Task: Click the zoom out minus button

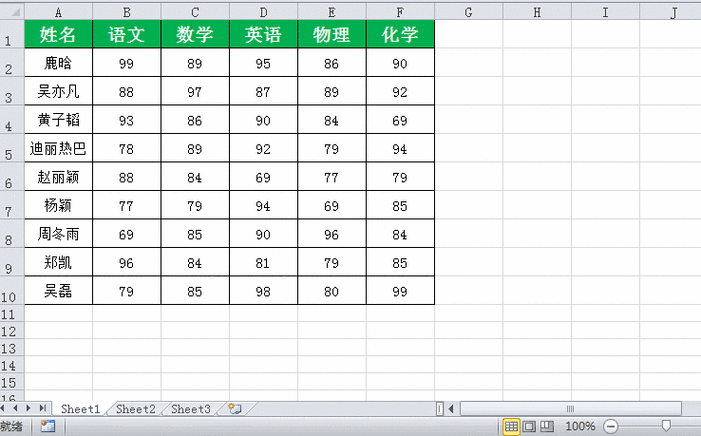Action: click(x=611, y=427)
